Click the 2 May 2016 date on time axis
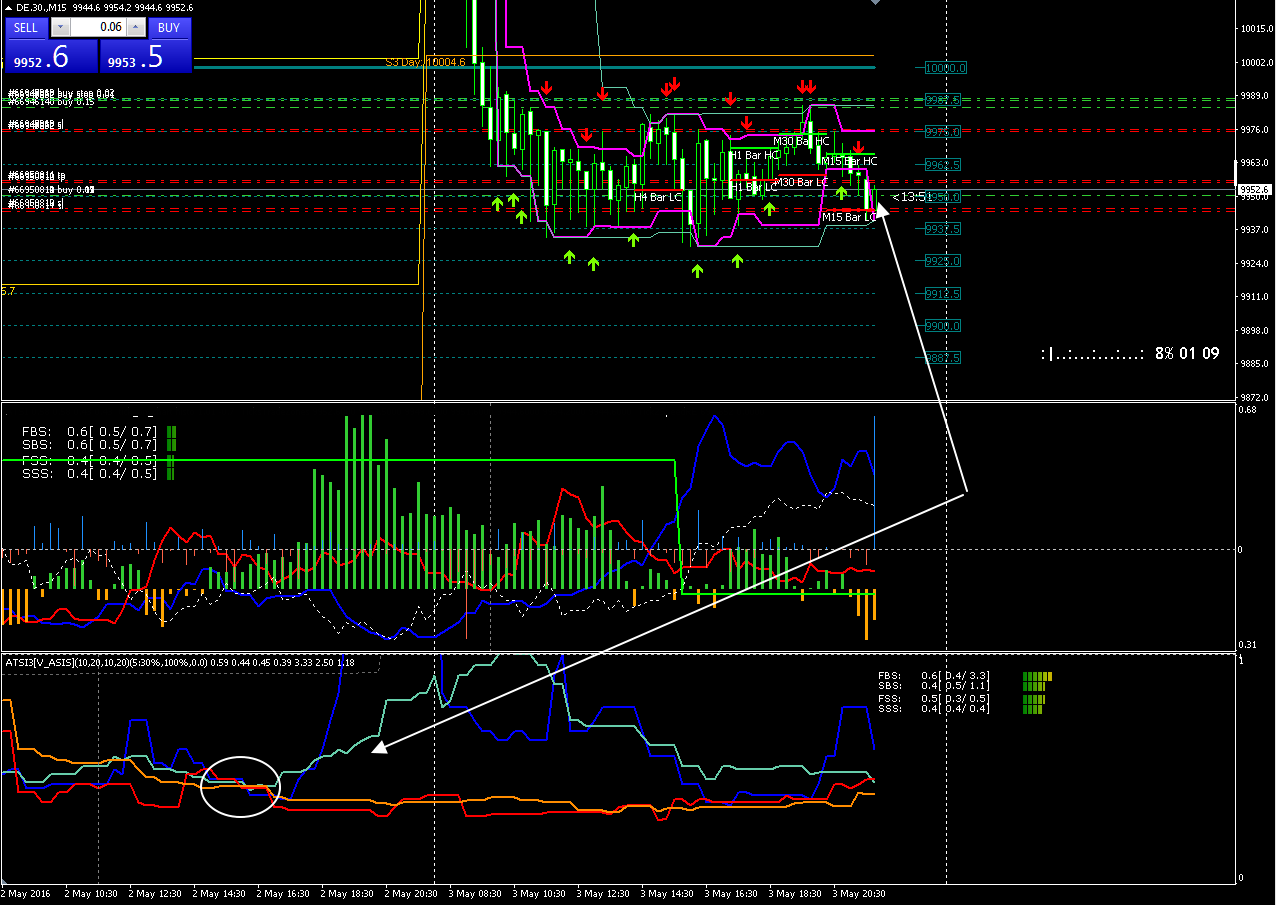Screen dimensions: 1277x905 pos(27,893)
